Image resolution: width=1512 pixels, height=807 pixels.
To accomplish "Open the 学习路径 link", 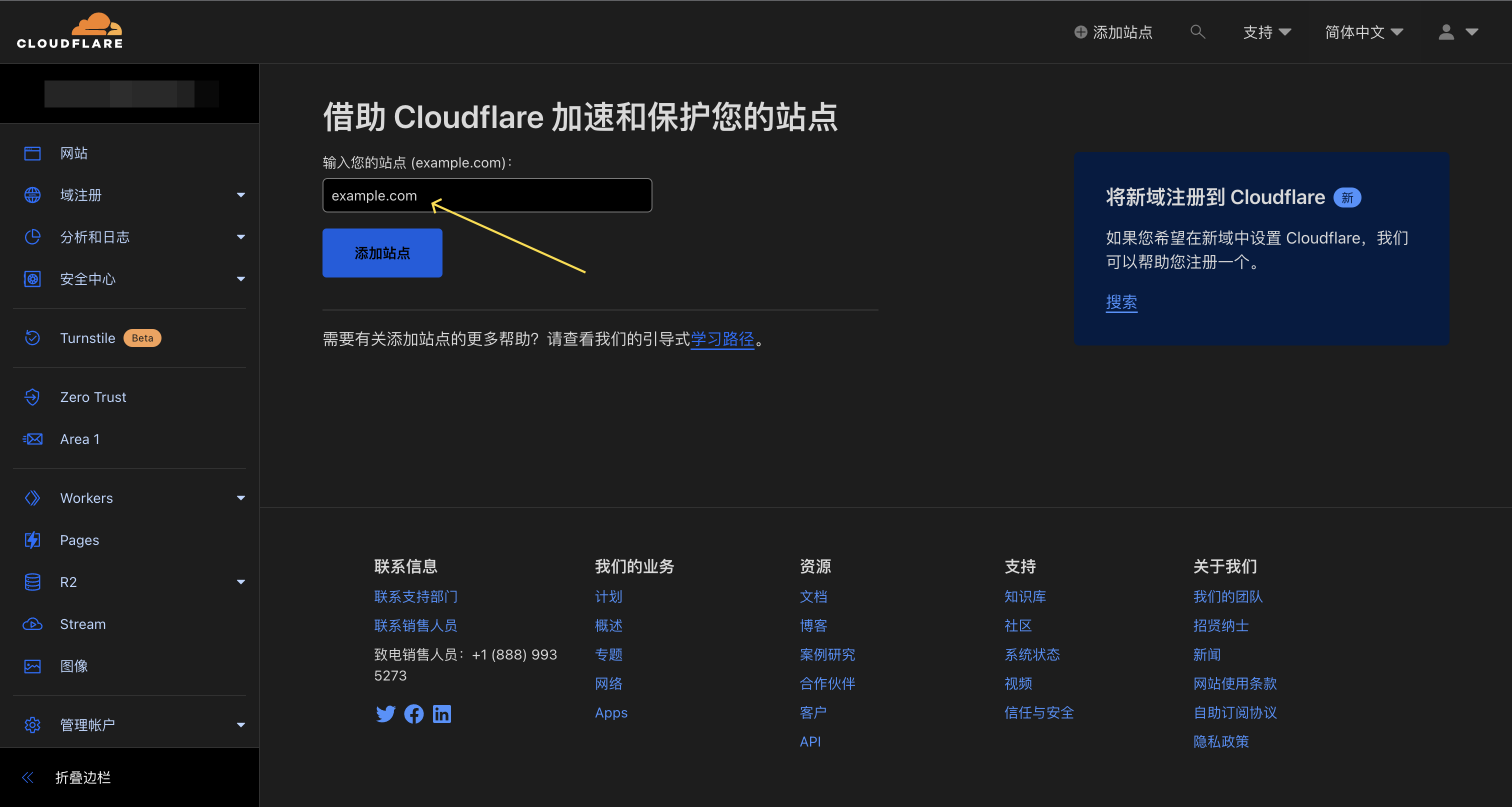I will click(723, 339).
